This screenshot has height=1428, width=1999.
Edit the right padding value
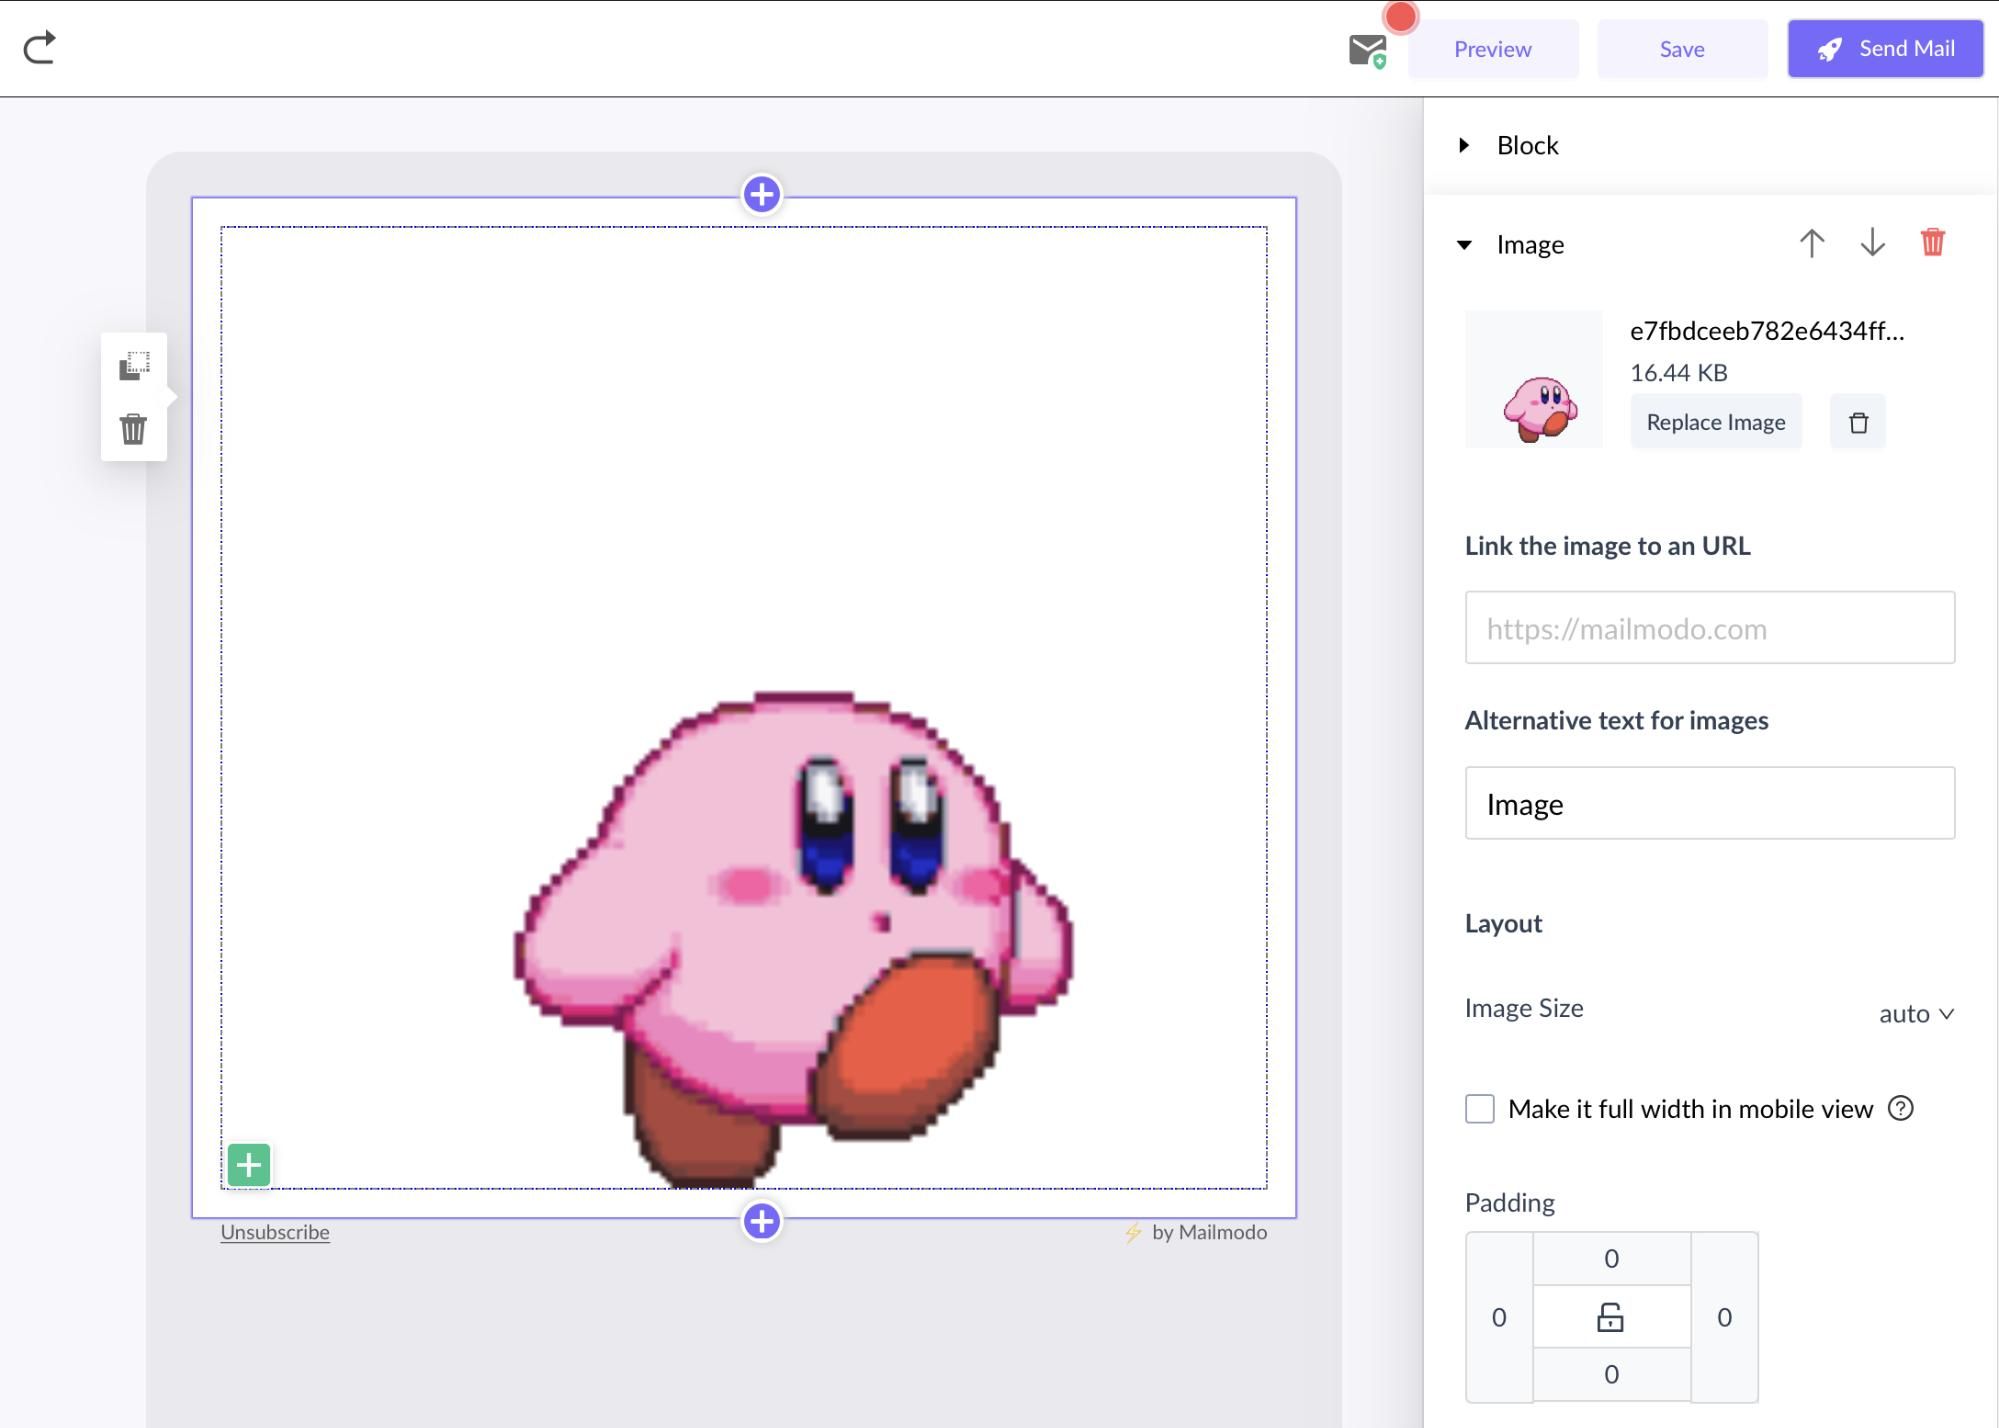click(1724, 1317)
